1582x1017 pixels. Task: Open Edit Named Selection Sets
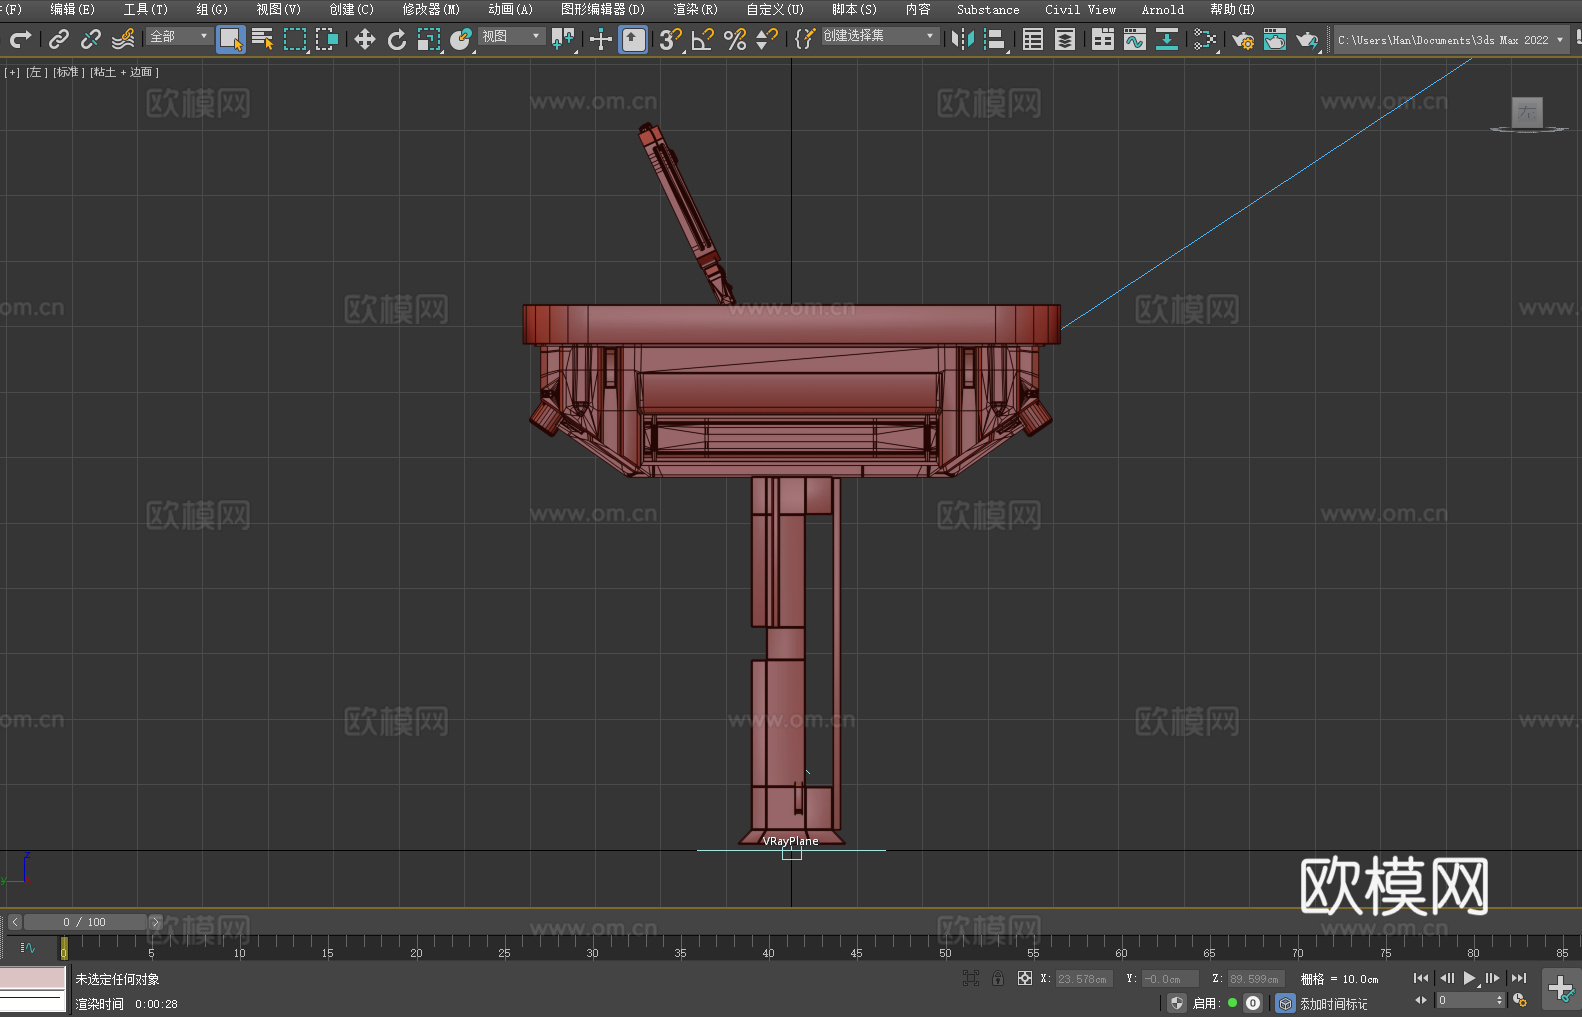pyautogui.click(x=805, y=39)
